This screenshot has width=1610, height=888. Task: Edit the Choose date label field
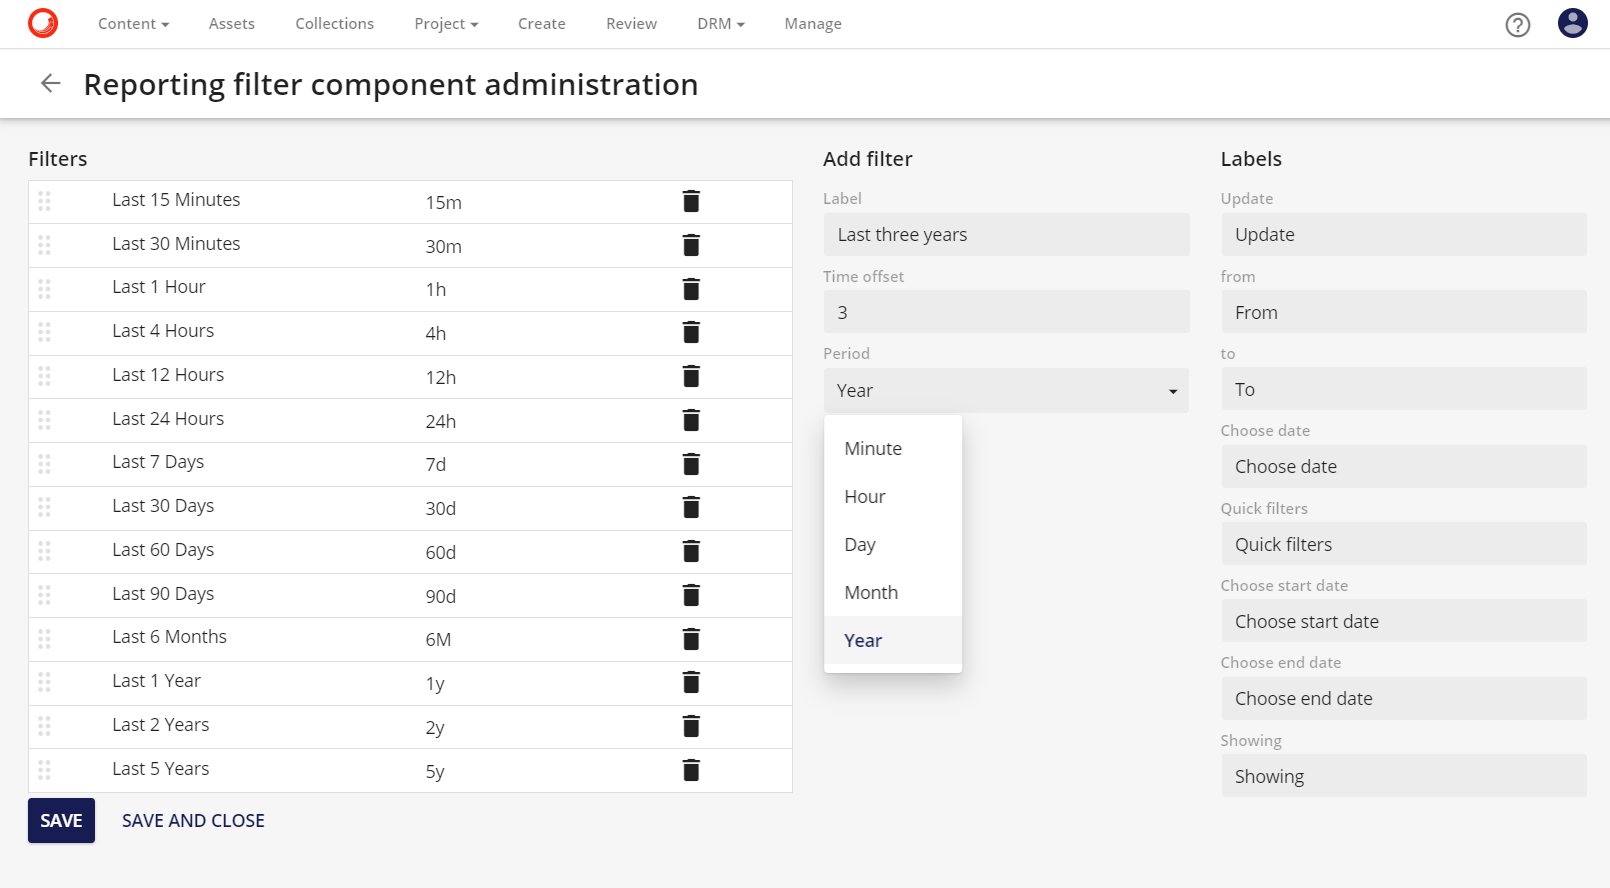(x=1404, y=467)
